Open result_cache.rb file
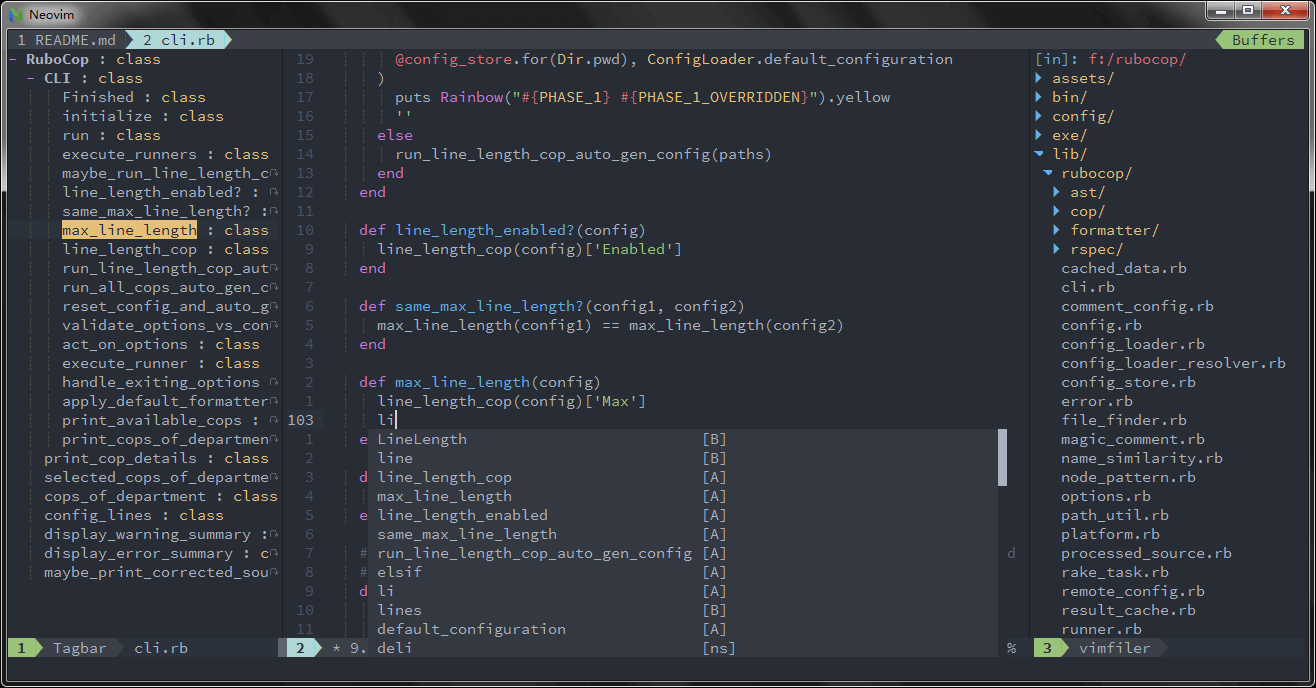 1128,610
